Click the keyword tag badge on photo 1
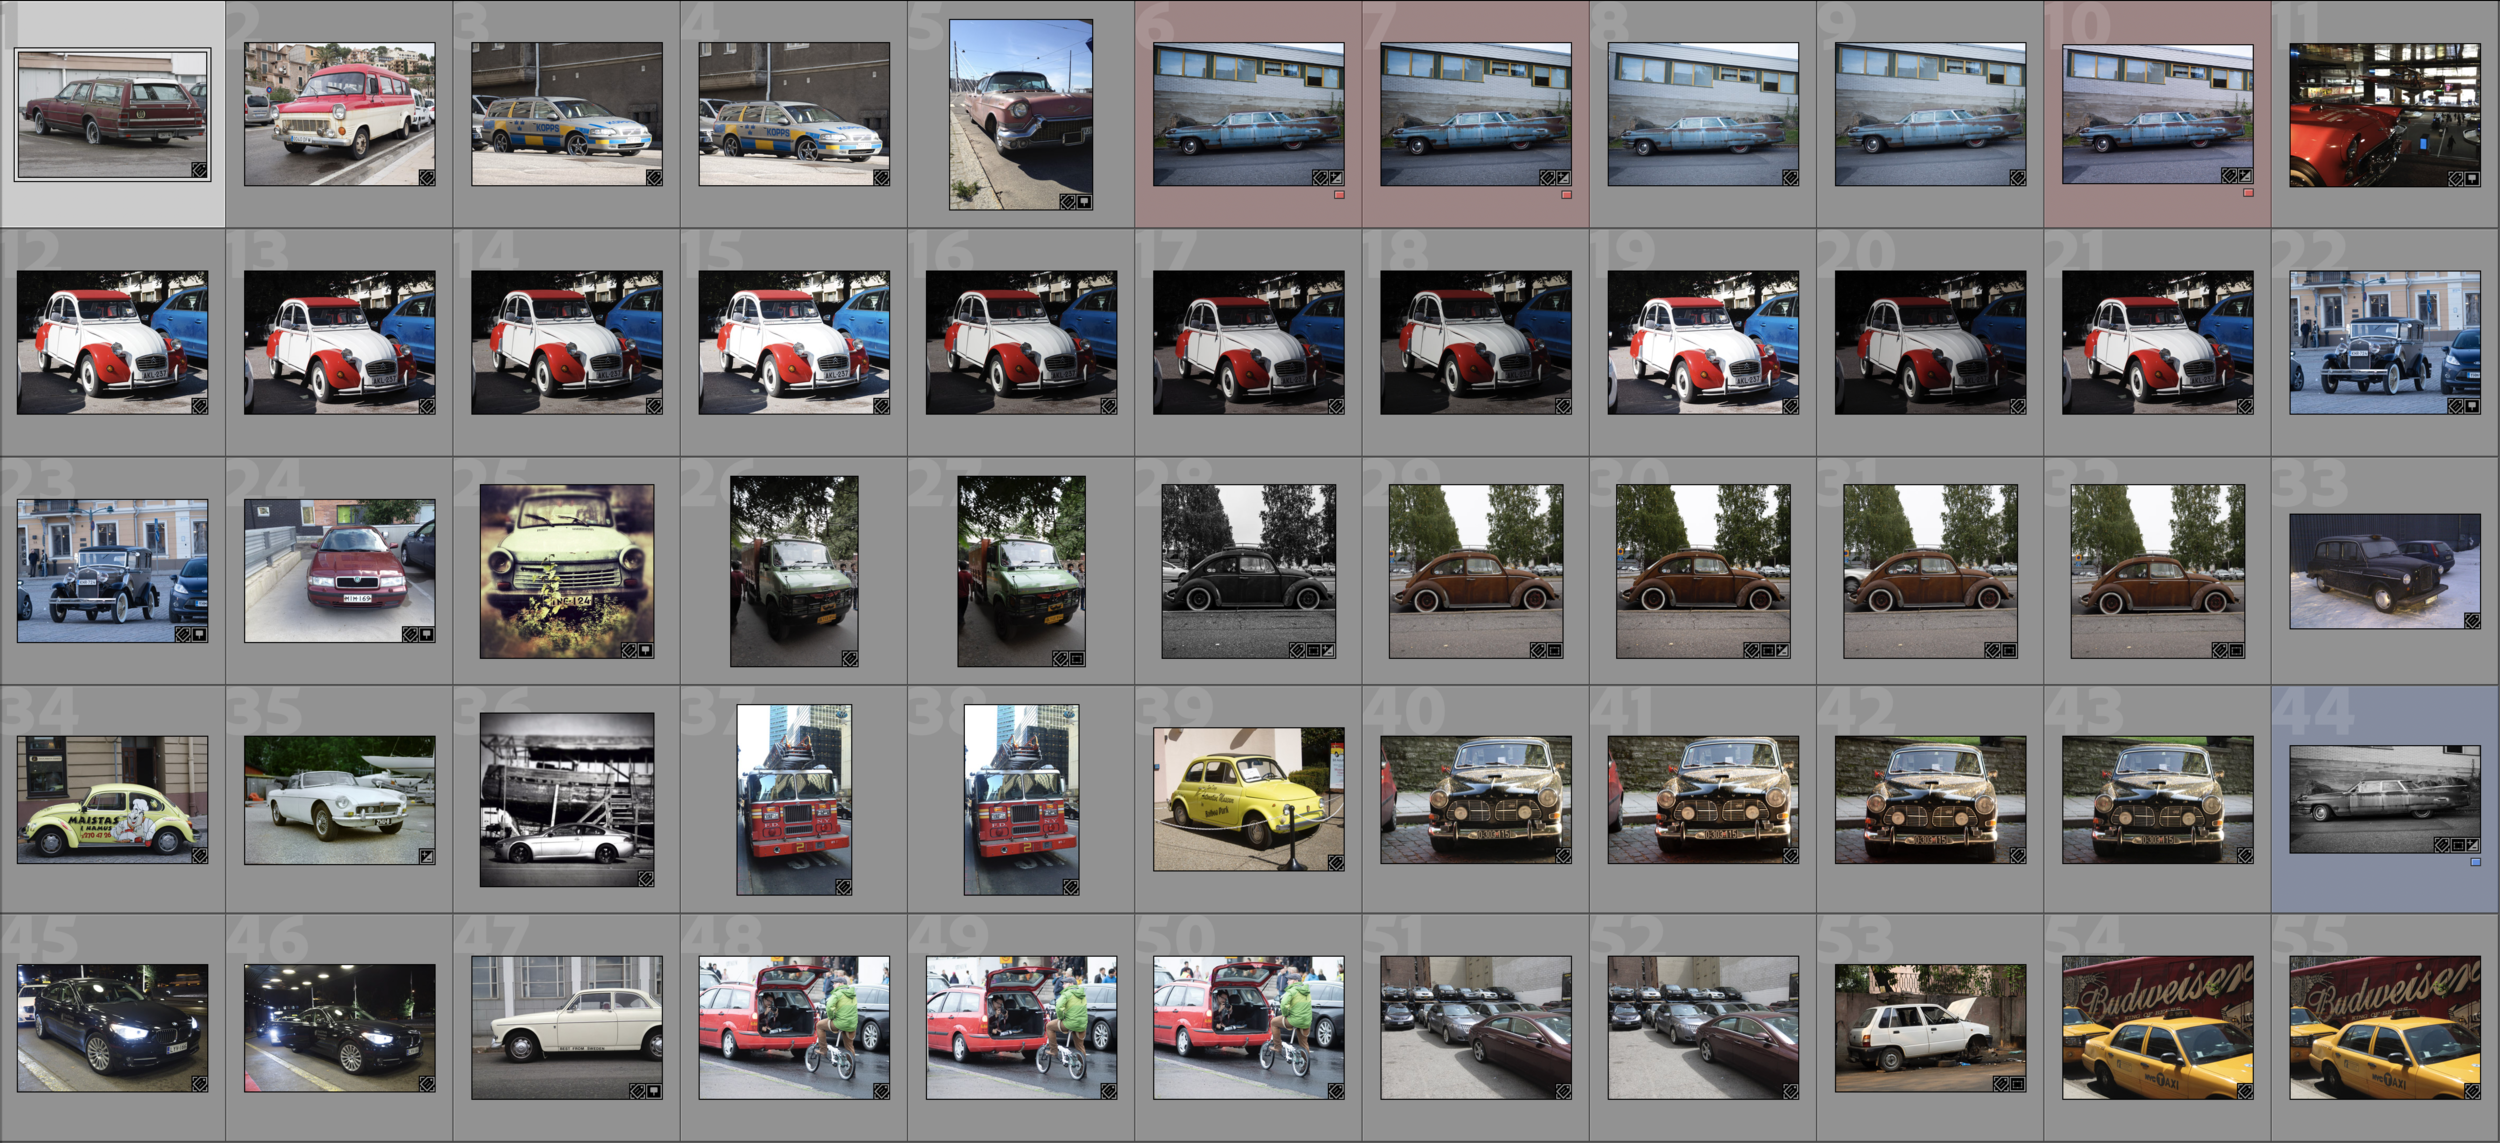The height and width of the screenshot is (1143, 2500). coord(199,171)
